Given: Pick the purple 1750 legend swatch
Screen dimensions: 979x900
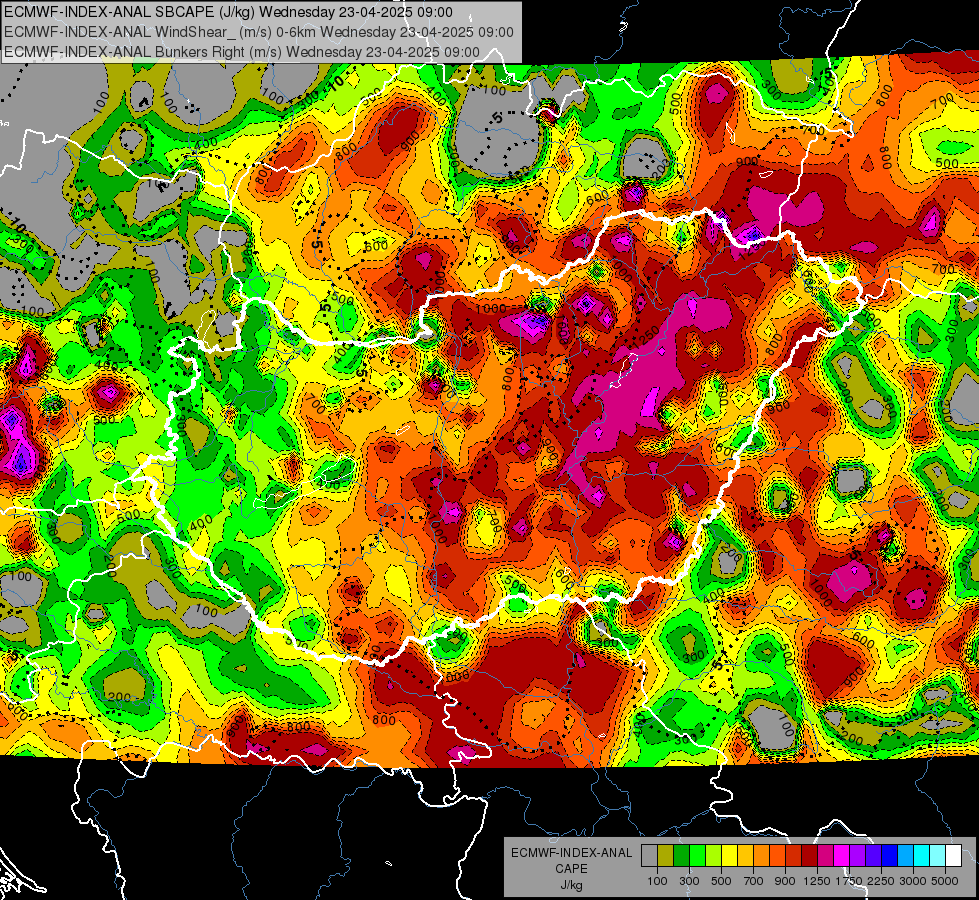Looking at the screenshot, I should 857,856.
